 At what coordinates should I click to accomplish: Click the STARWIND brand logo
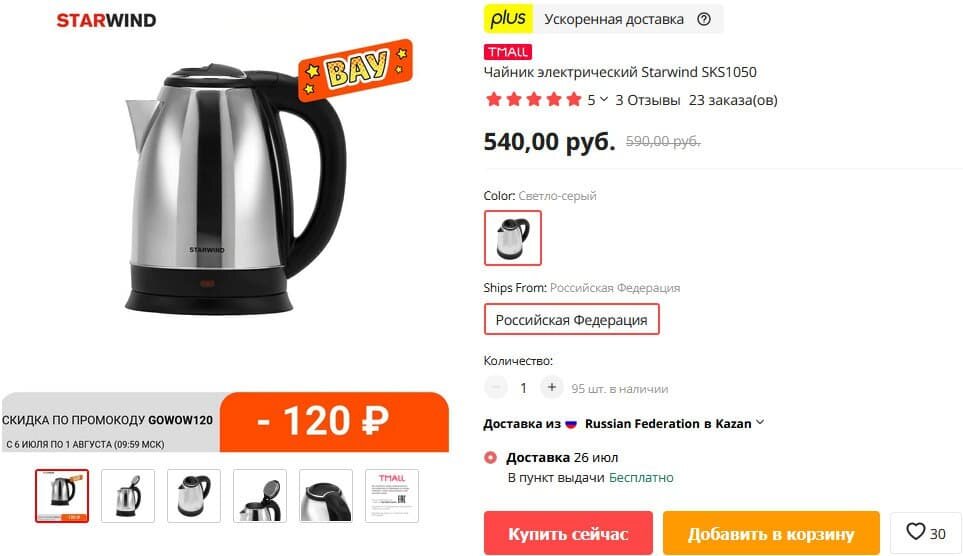[106, 20]
